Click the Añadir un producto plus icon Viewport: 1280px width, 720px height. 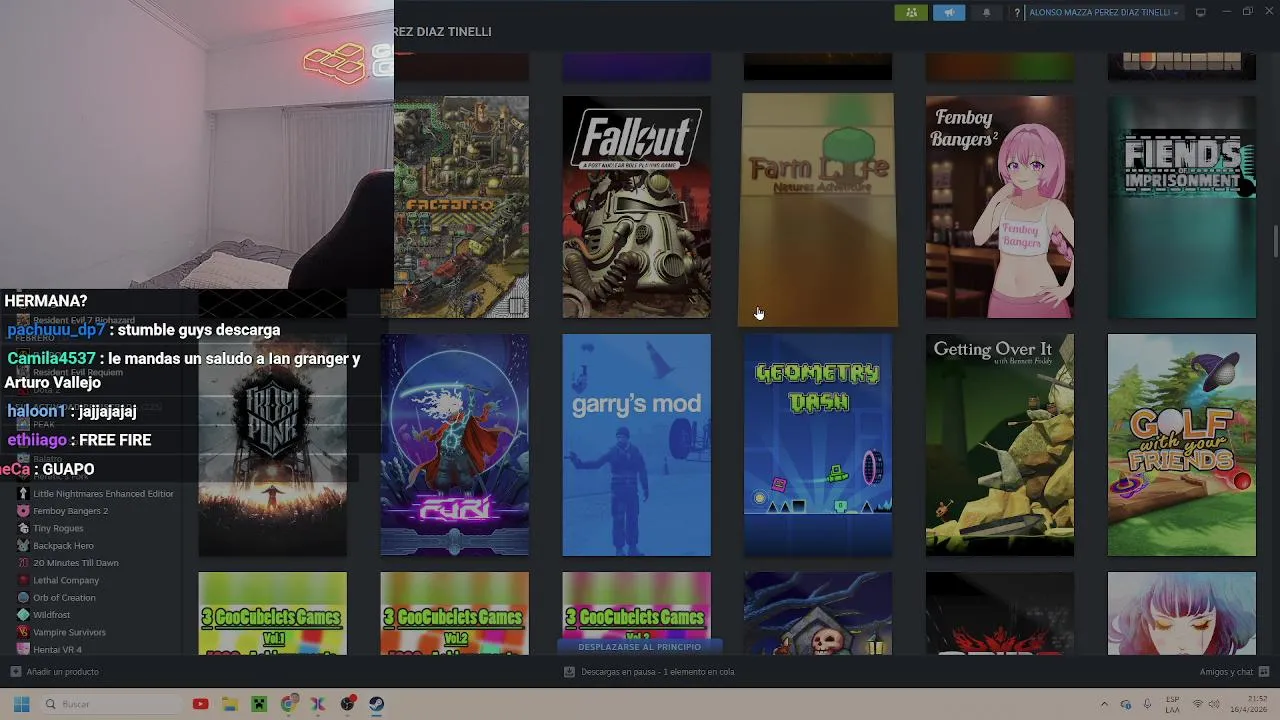pos(15,672)
